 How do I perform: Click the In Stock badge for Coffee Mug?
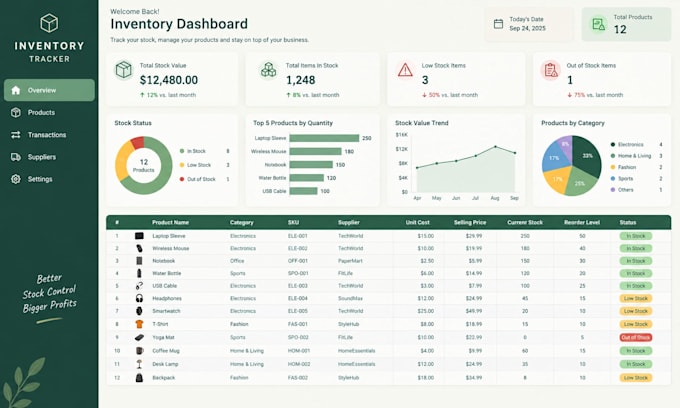tap(636, 350)
